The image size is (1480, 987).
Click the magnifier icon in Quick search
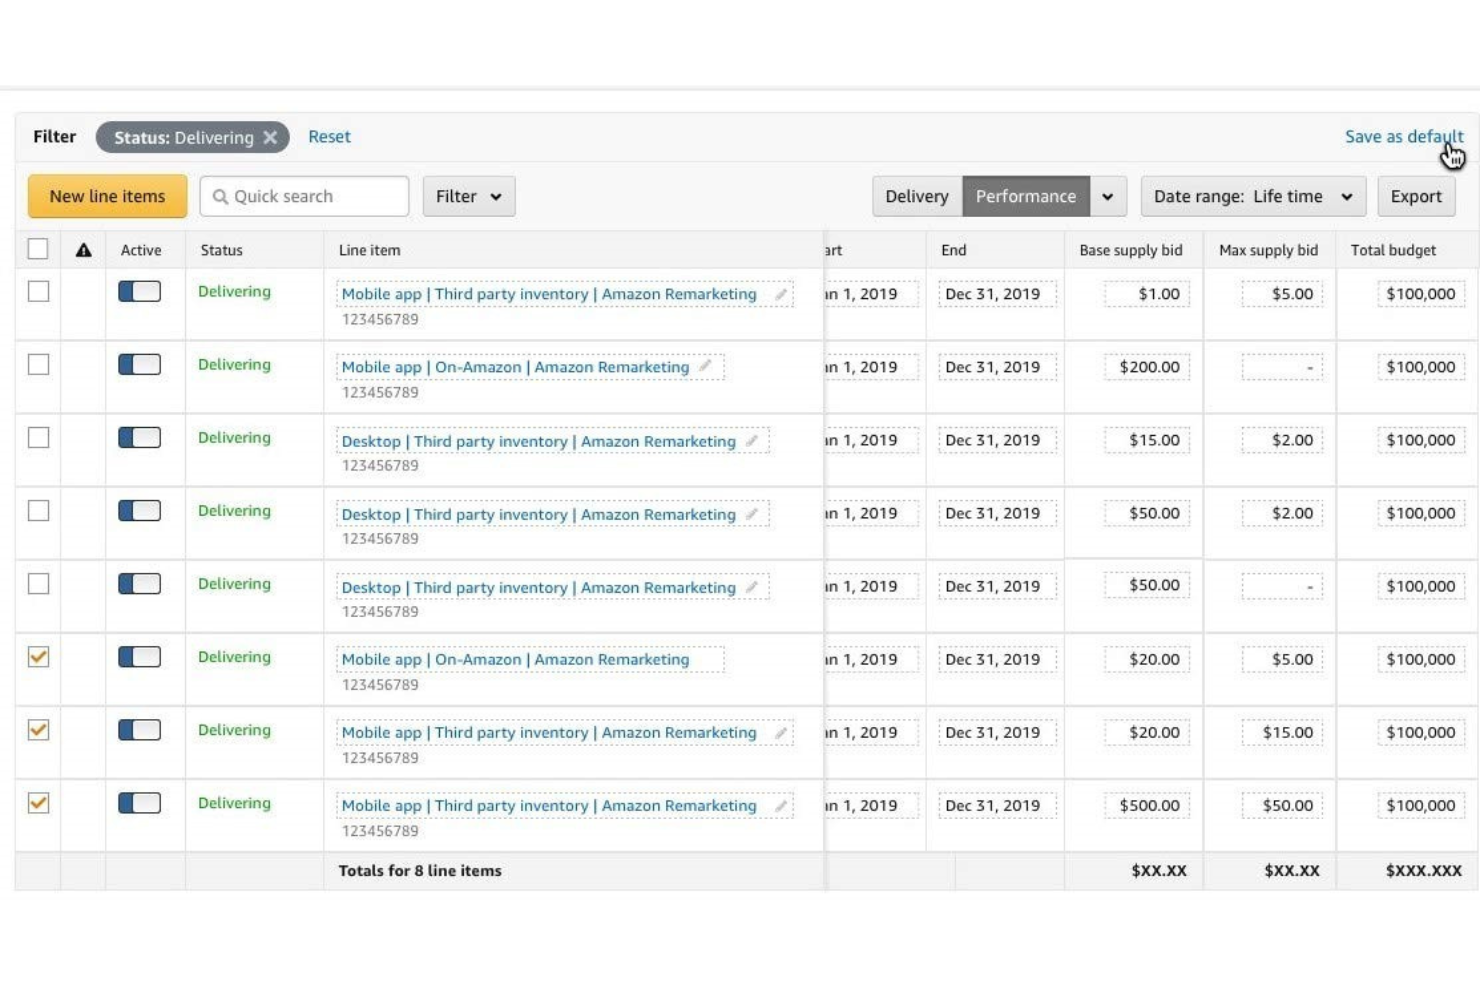click(x=220, y=197)
